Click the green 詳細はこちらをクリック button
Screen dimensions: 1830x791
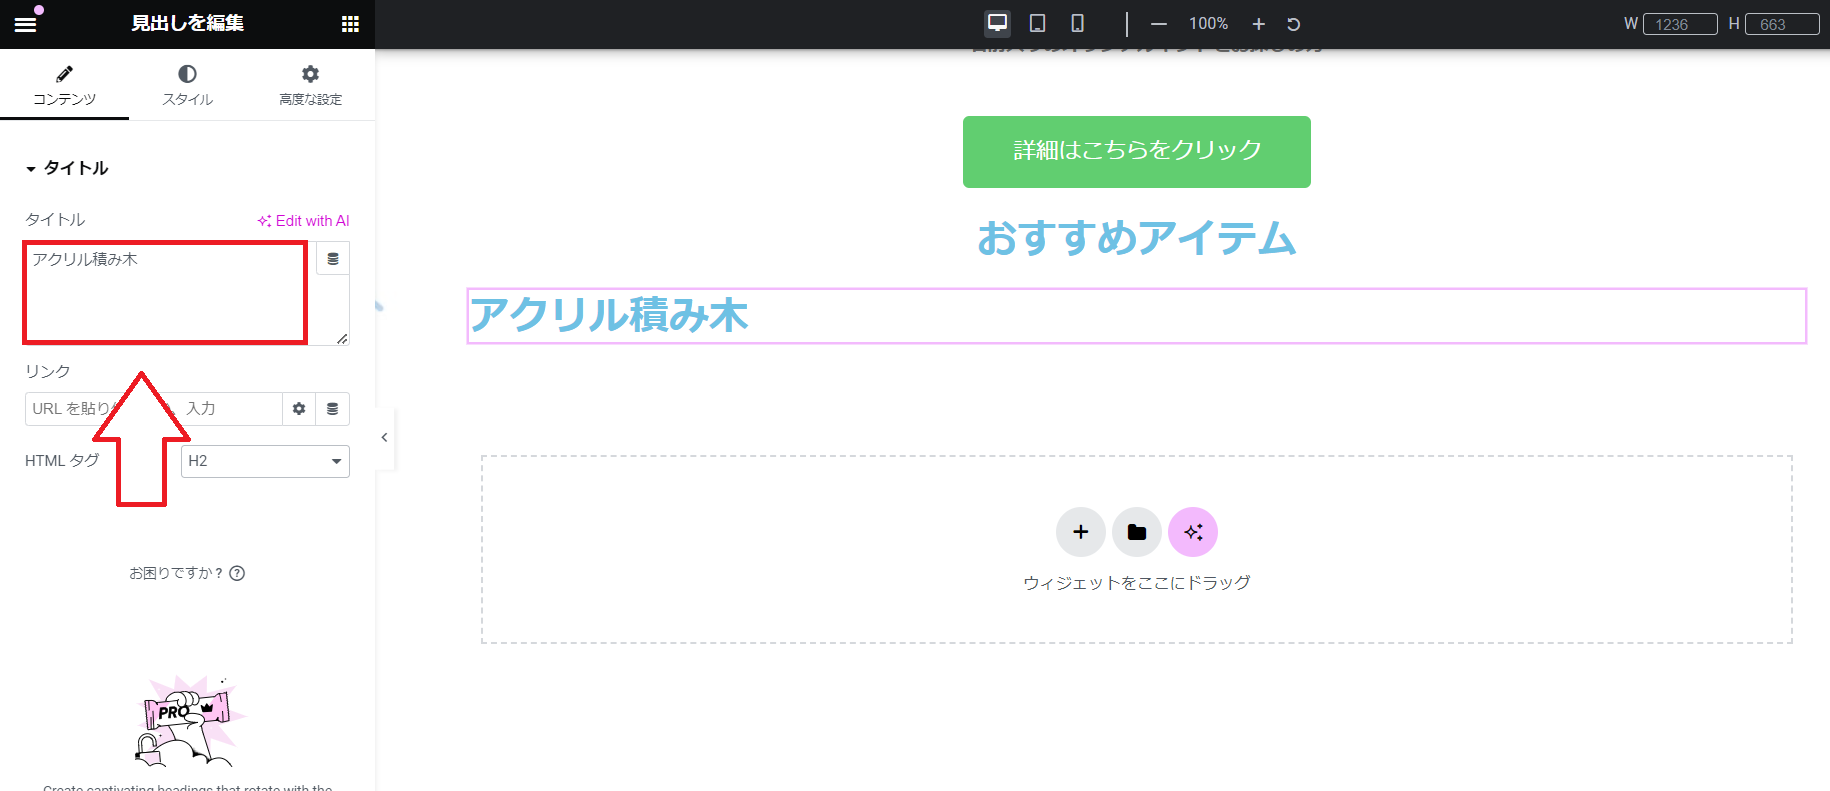coord(1137,152)
